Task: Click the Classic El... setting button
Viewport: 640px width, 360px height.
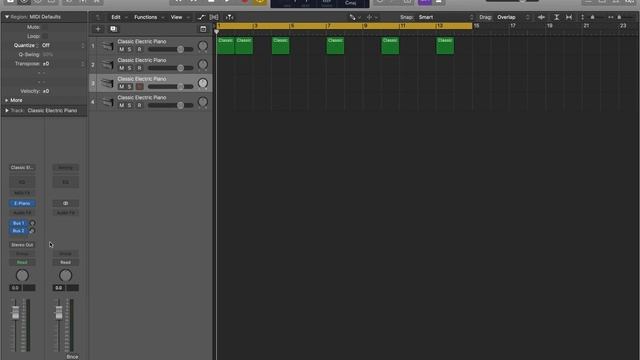Action: 22,167
